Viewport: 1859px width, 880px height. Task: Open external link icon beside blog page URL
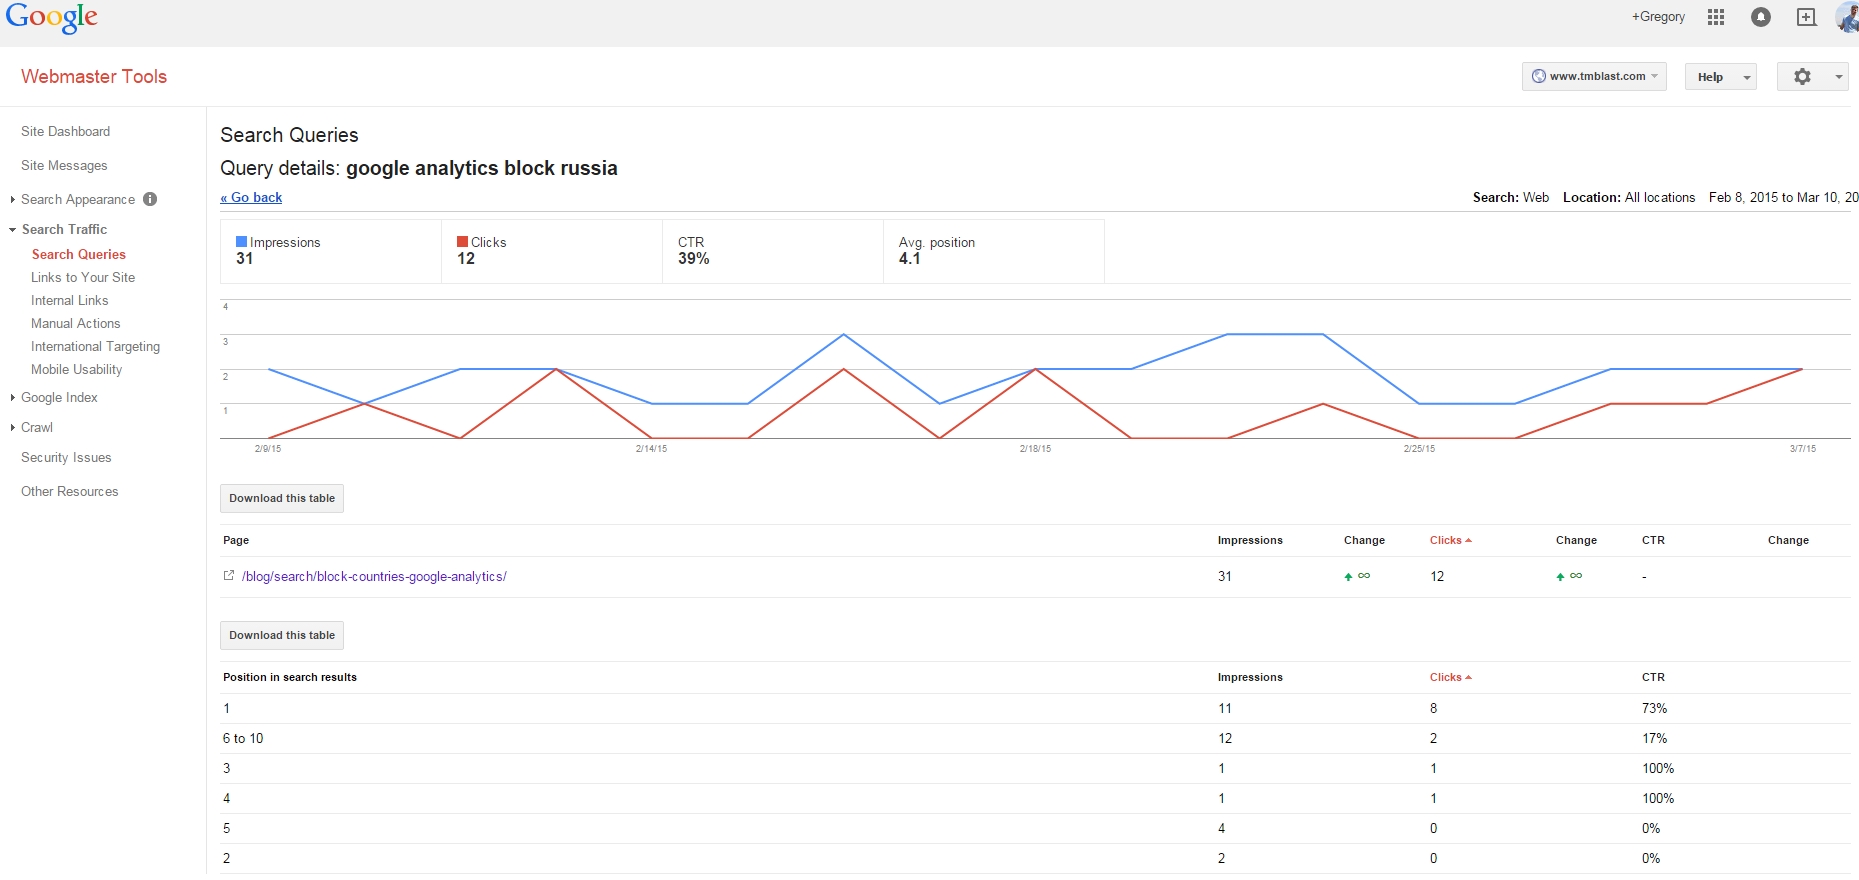tap(229, 575)
